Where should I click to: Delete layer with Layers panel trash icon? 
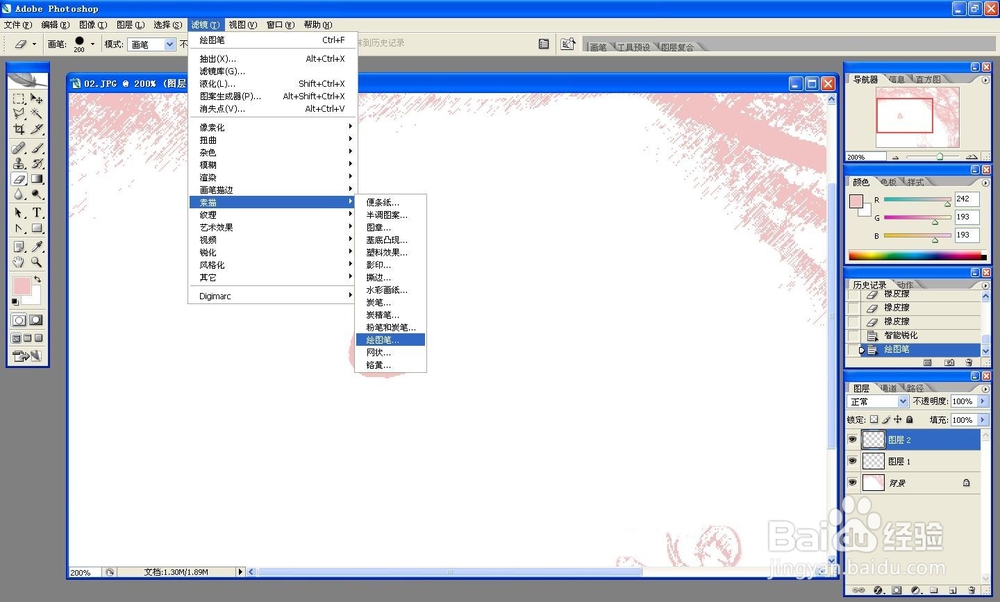(x=971, y=590)
